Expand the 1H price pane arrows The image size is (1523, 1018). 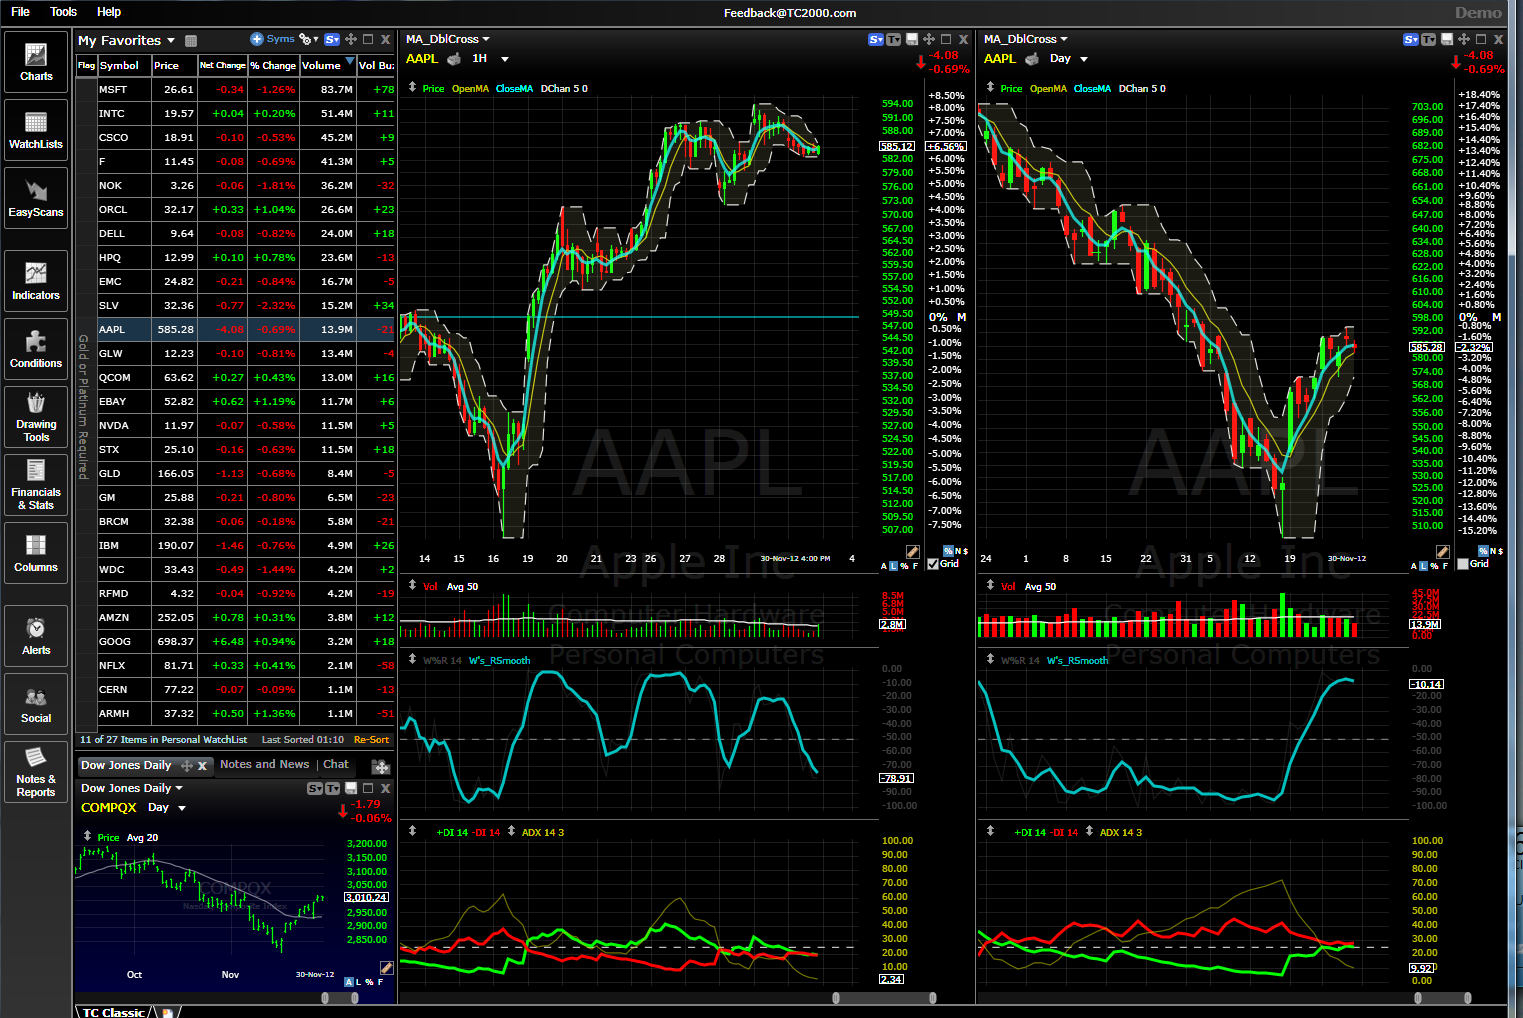[412, 87]
